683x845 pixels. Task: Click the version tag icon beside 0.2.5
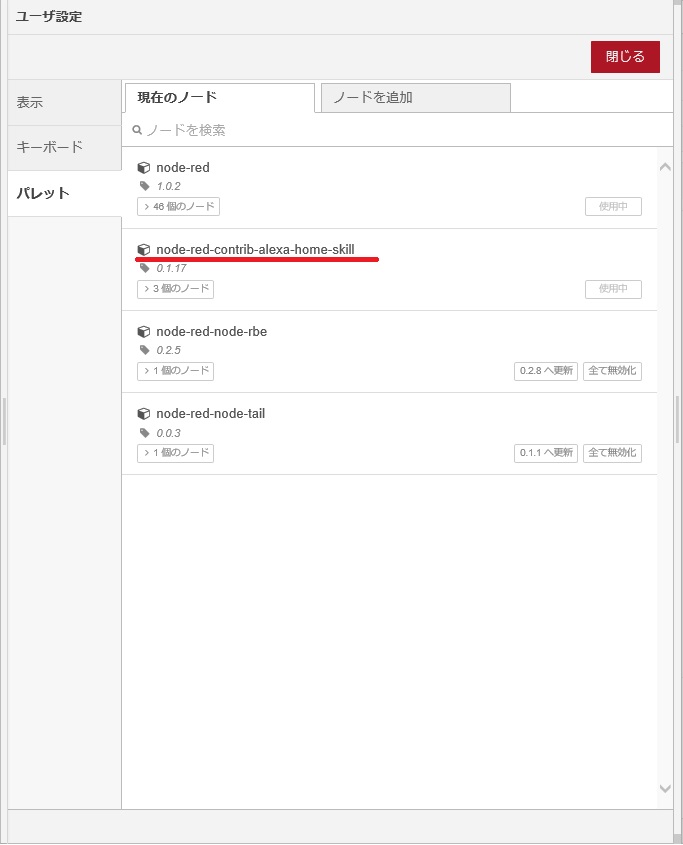point(144,350)
